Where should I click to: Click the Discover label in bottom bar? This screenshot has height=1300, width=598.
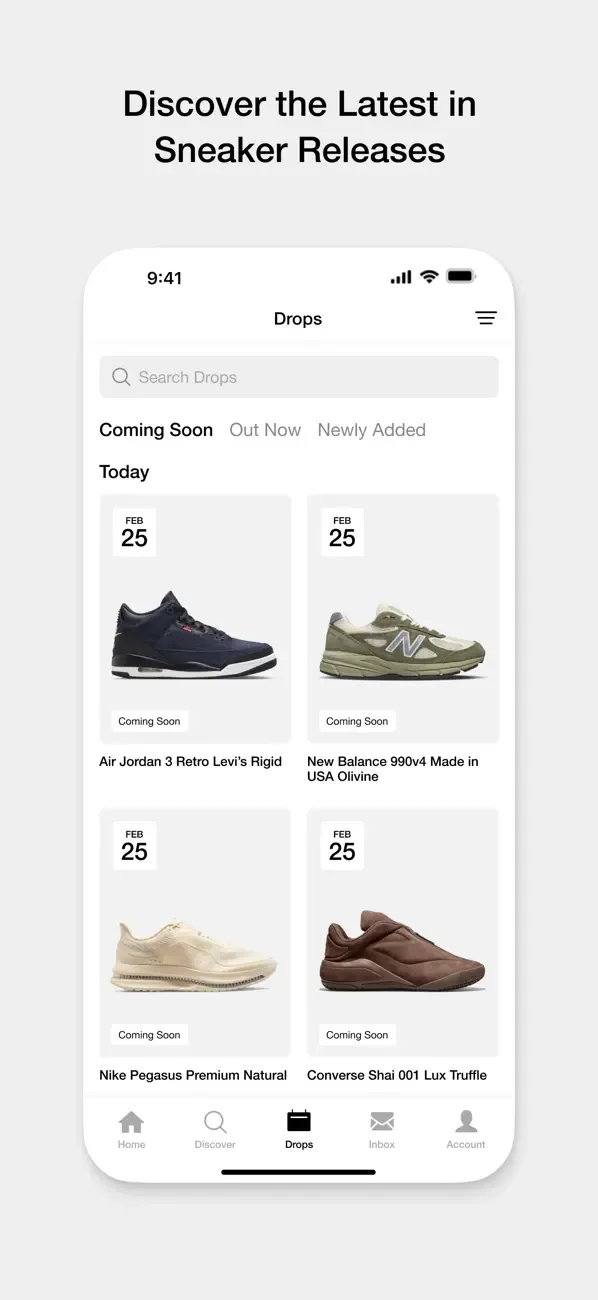(215, 1145)
